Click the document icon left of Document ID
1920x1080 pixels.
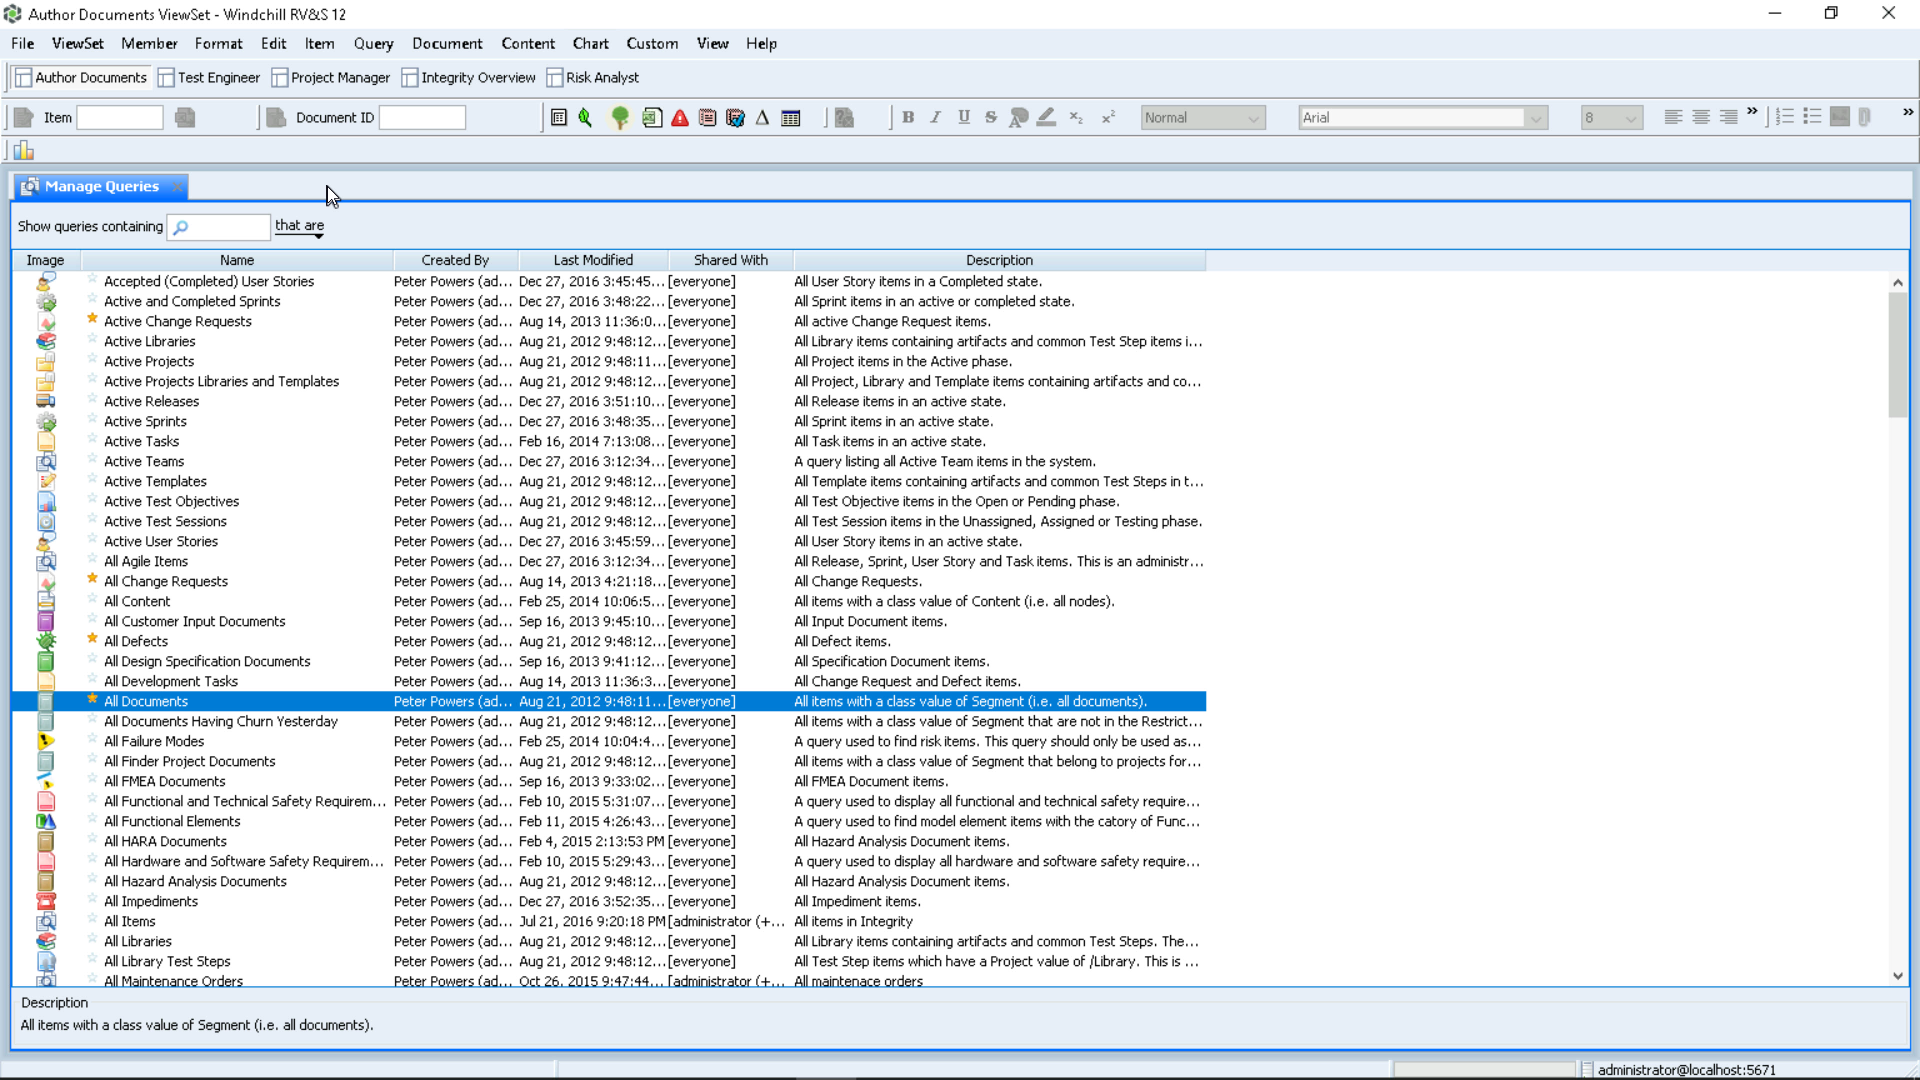pos(276,118)
